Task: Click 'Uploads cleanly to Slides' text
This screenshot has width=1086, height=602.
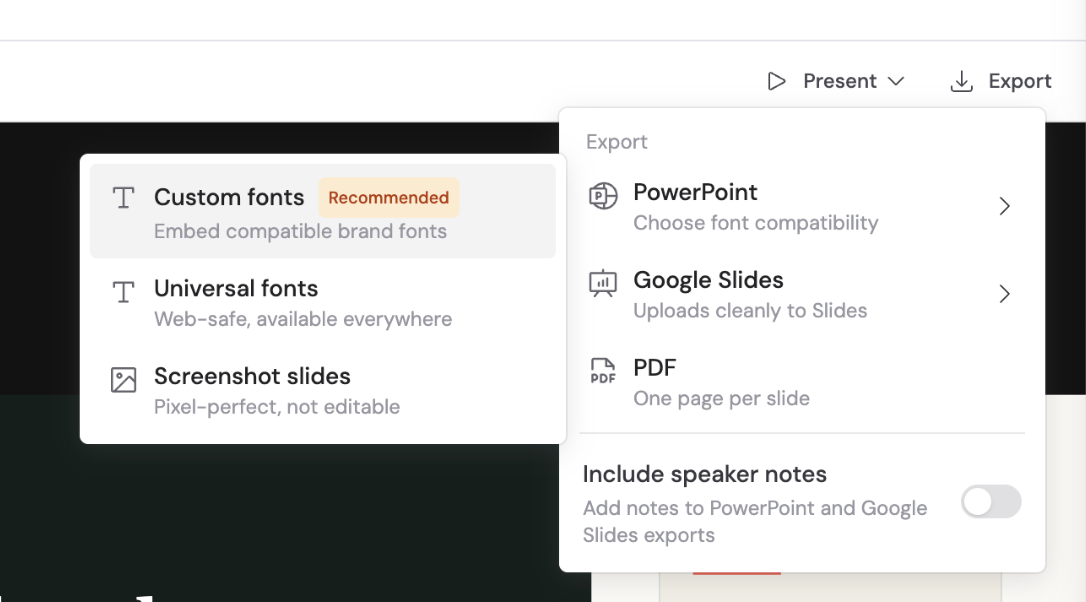Action: [x=750, y=310]
